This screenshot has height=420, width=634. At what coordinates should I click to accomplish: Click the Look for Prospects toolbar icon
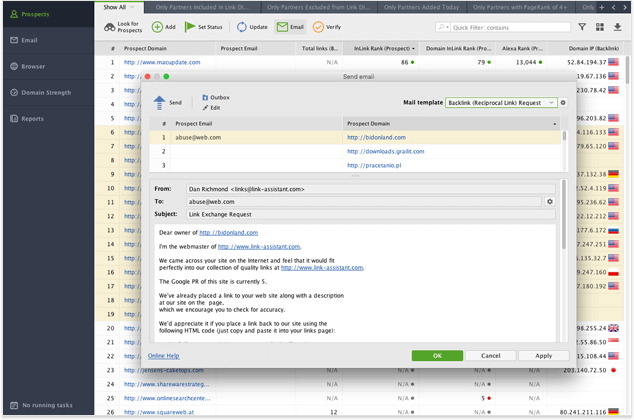[110, 27]
